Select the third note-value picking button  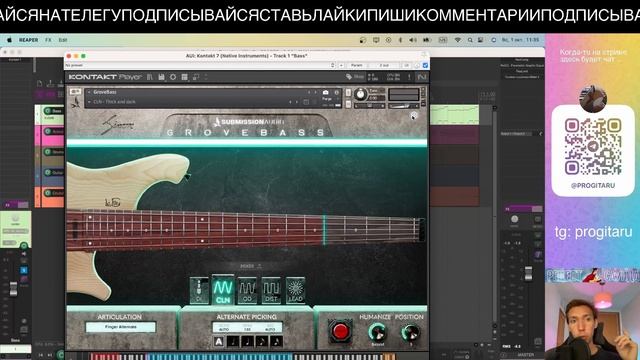pyautogui.click(x=262, y=341)
